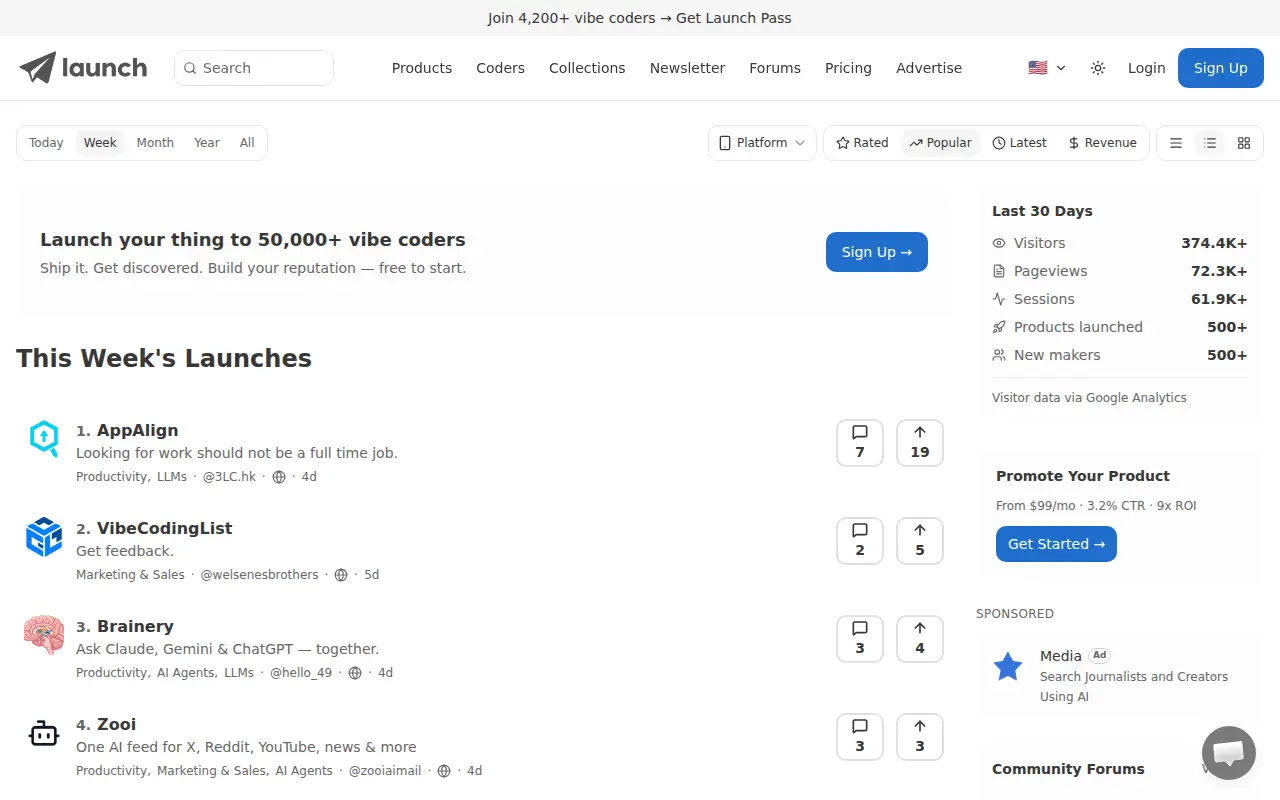Open the Zooi product title

tap(116, 724)
